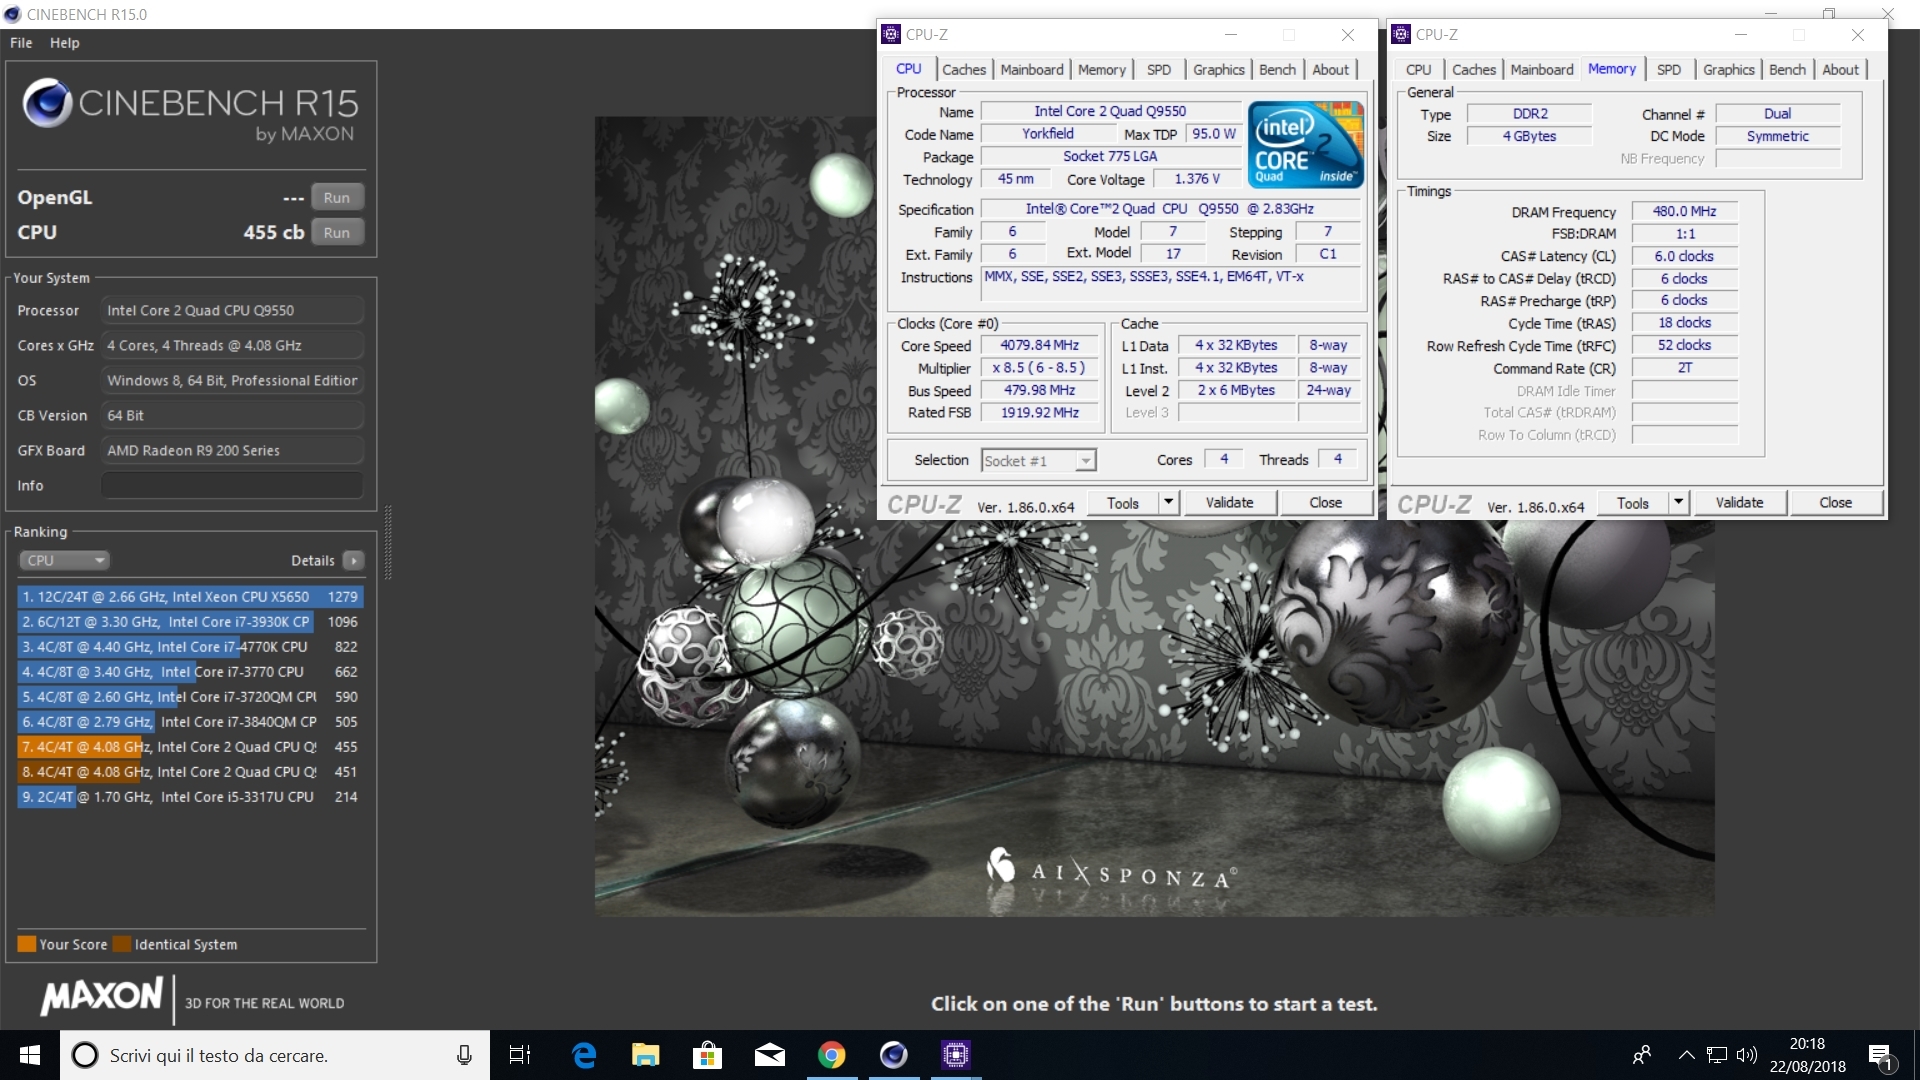Switch to Memory tab in left CPU-Z
Screen dimensions: 1920x1080
click(x=1102, y=69)
